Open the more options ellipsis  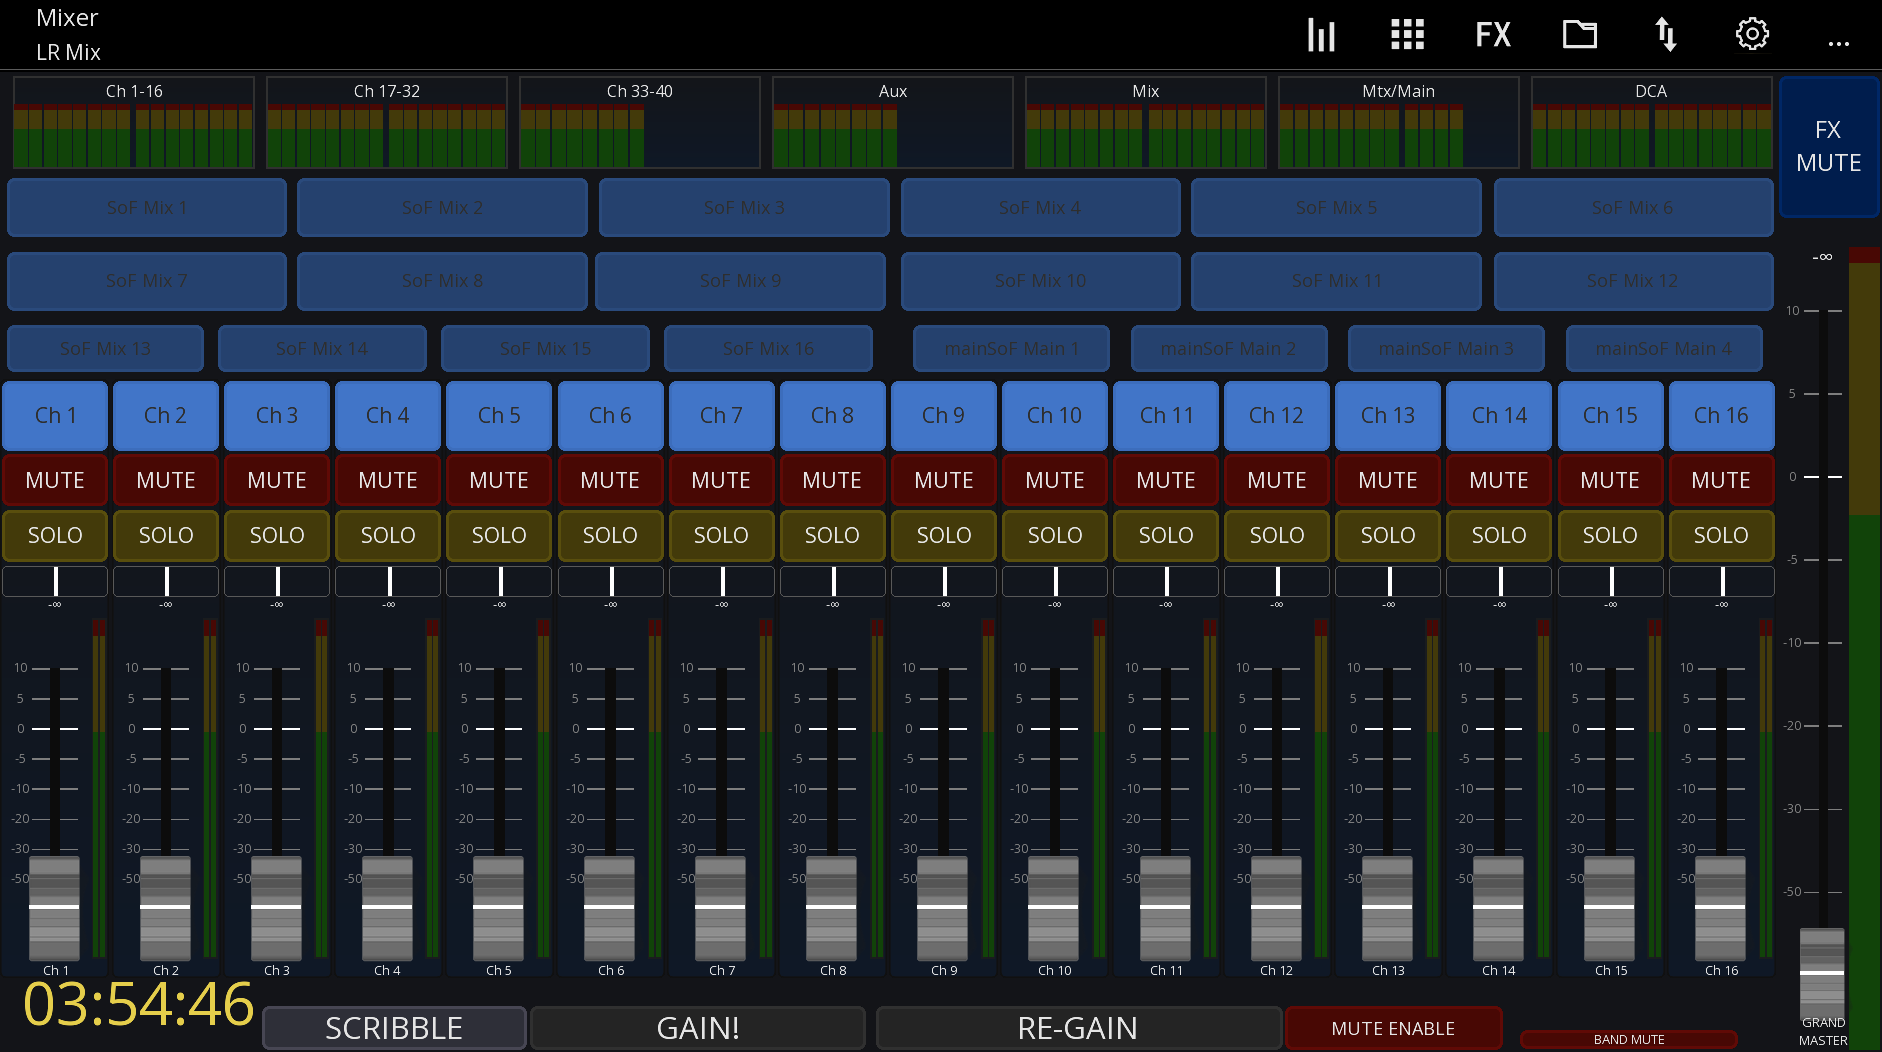coord(1838,44)
